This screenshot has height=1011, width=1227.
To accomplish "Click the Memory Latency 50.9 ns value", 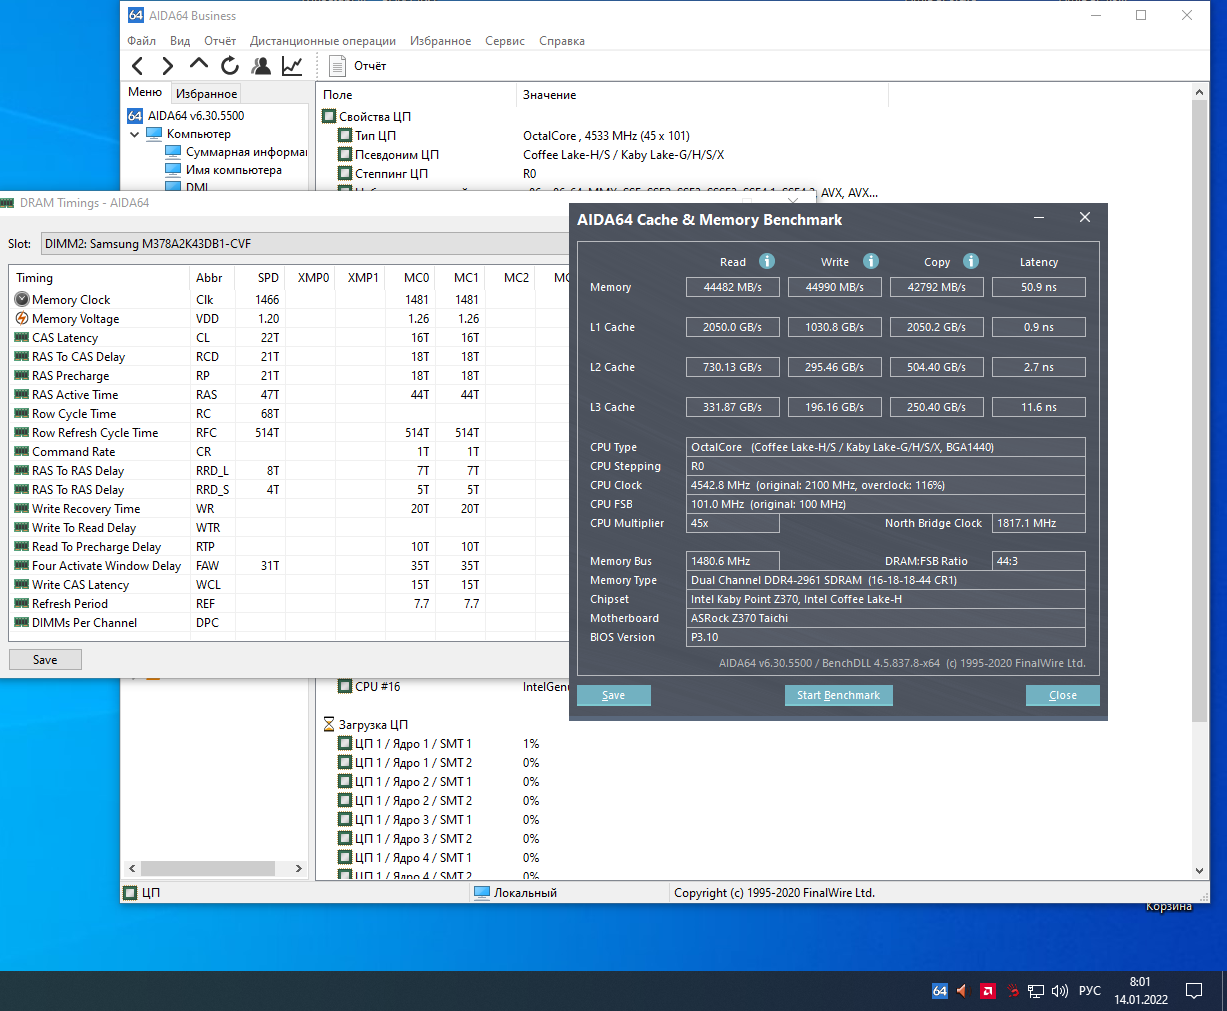I will [x=1039, y=287].
